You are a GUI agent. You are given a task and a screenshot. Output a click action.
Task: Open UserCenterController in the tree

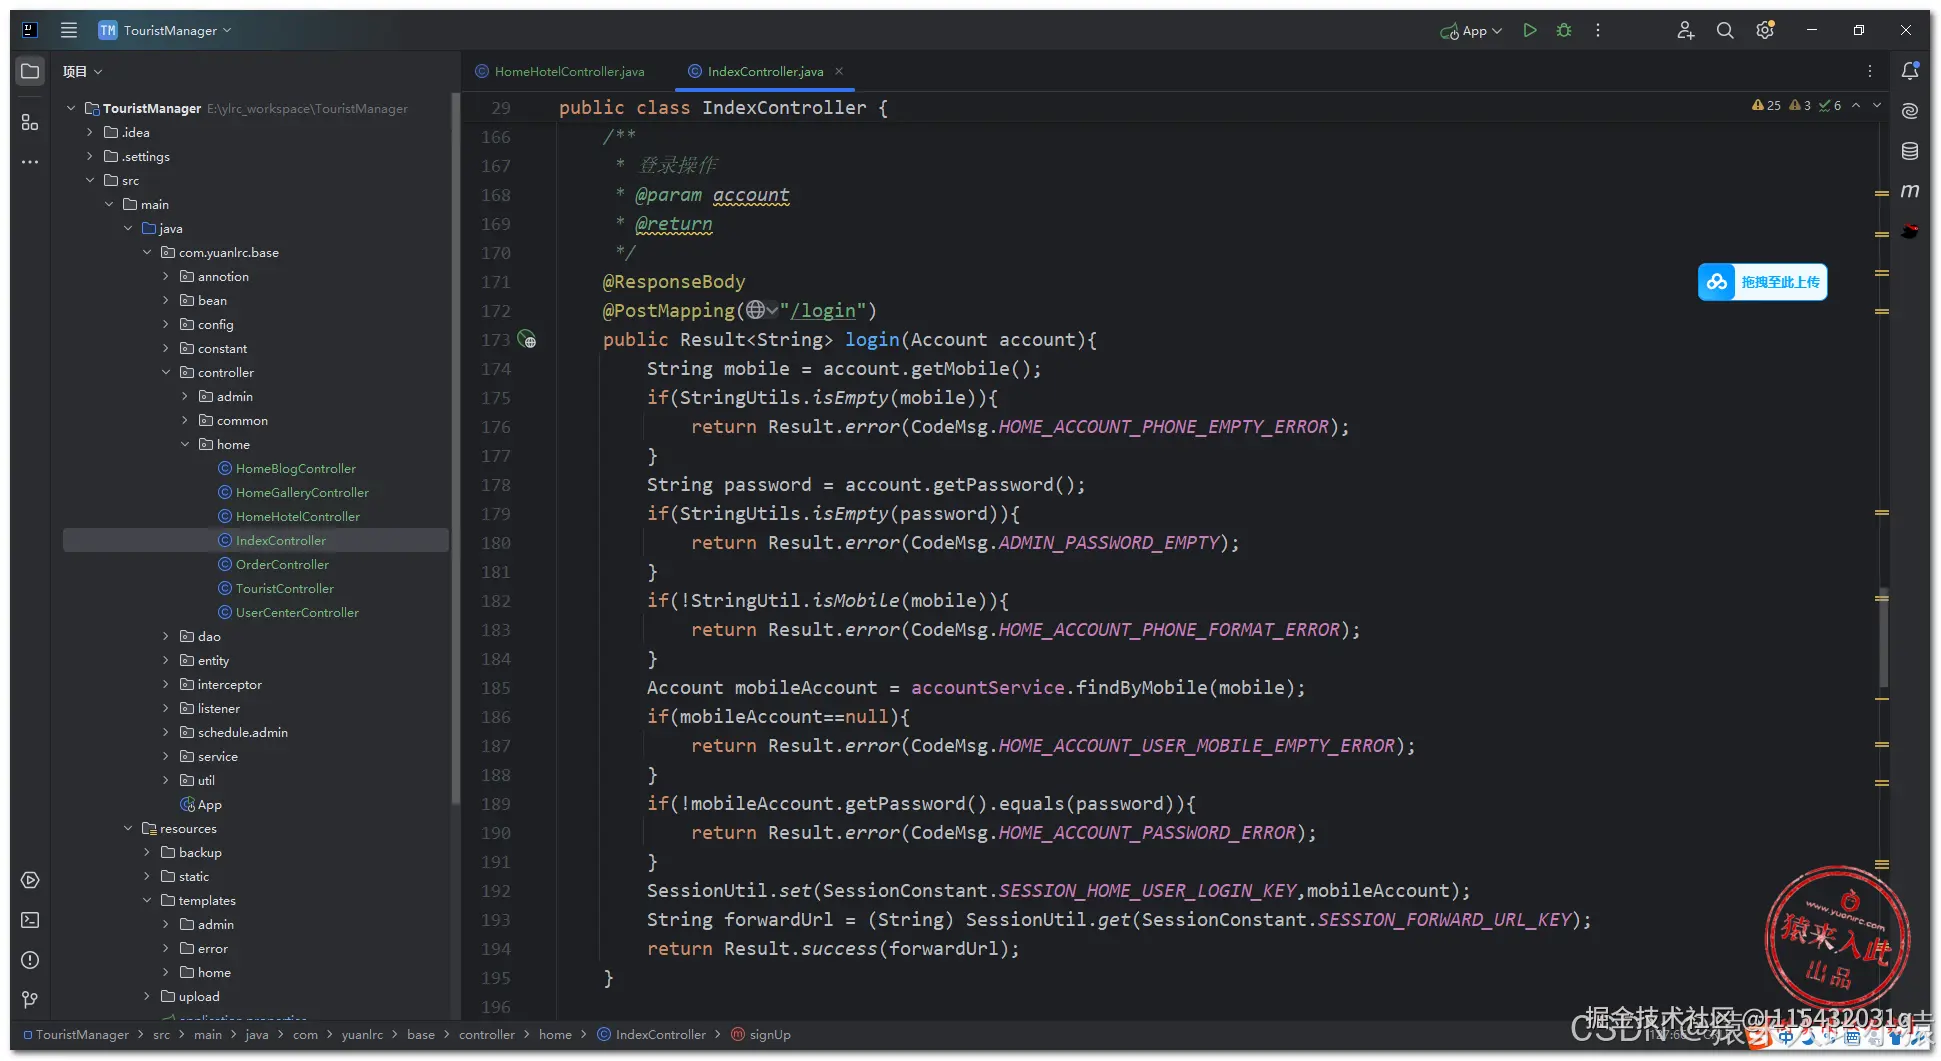click(x=297, y=612)
